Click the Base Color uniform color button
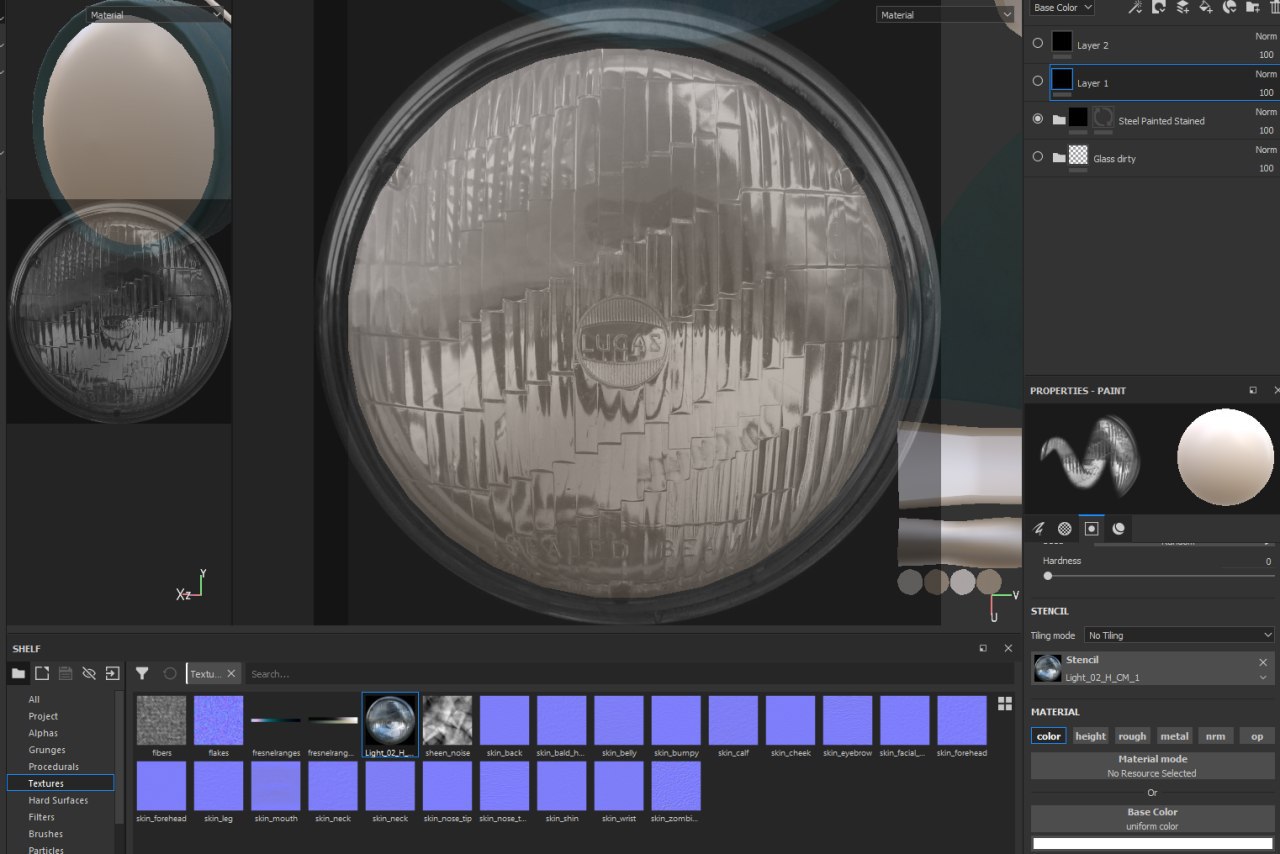1280x854 pixels. [1153, 818]
